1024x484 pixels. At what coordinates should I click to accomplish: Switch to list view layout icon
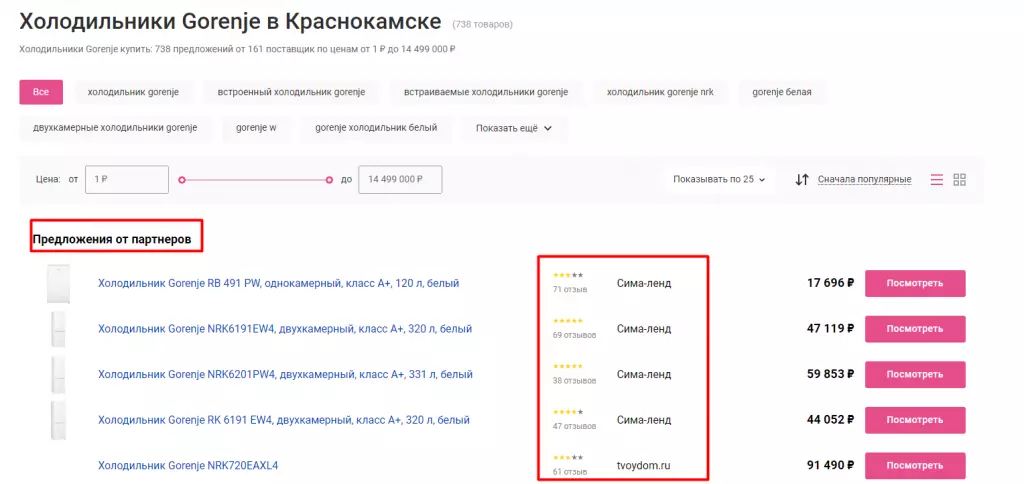point(936,180)
